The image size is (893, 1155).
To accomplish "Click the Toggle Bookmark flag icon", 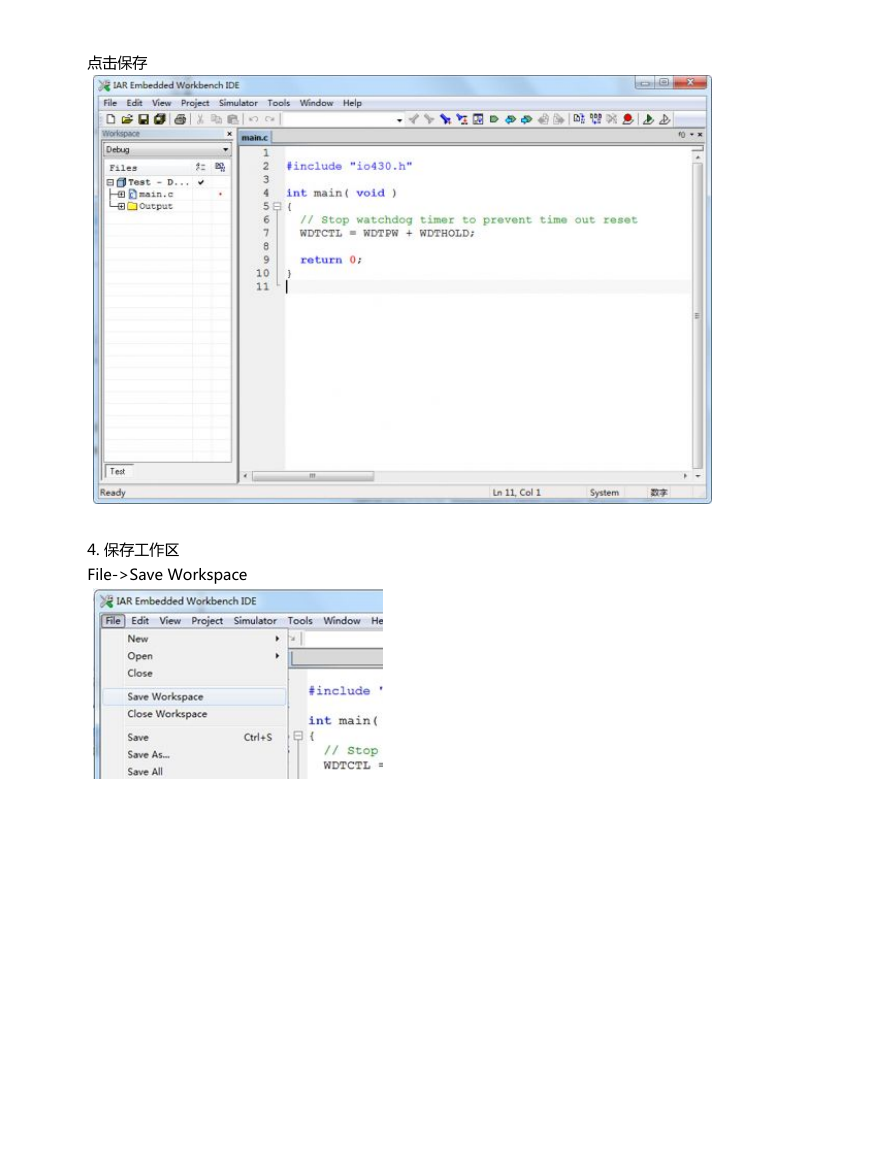I will [x=494, y=119].
